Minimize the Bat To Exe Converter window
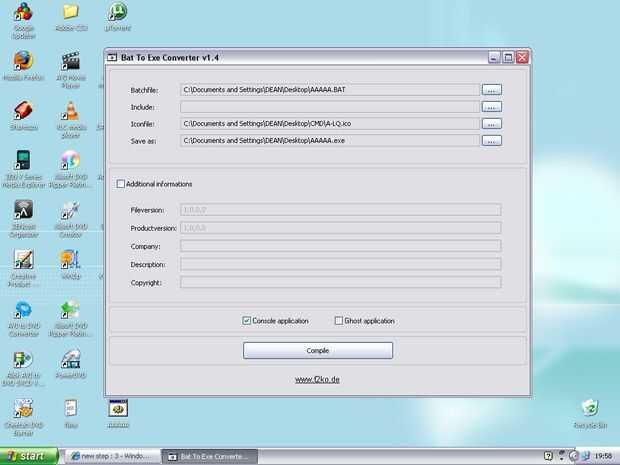620x465 pixels. pos(494,58)
